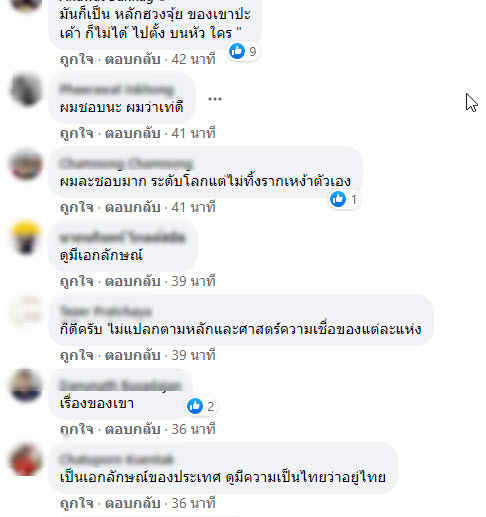486x517 pixels.
Task: Reply to the 'เรื่องของเขา' comment
Action: point(133,429)
